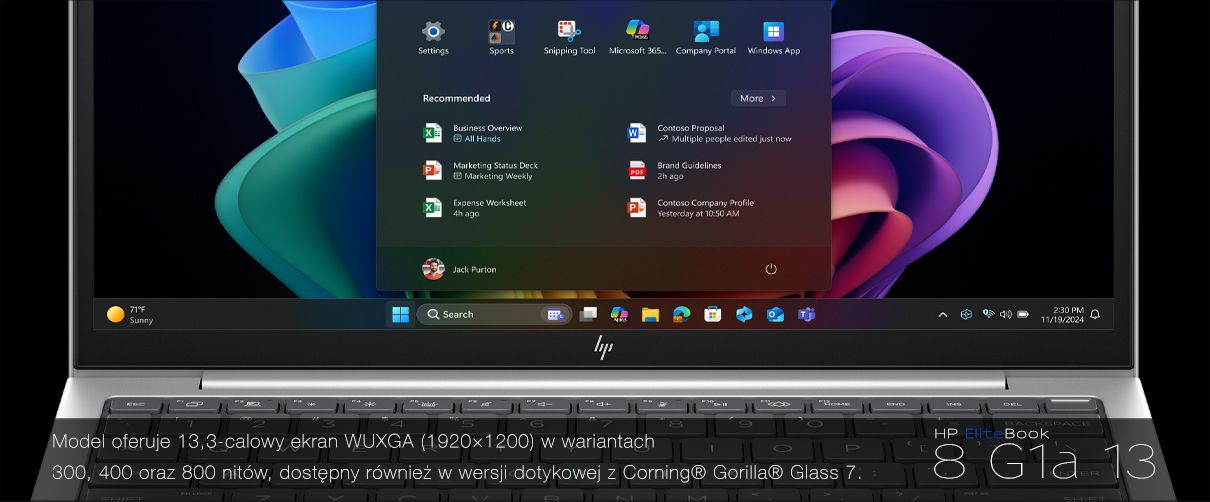Open Microsoft Teams from the taskbar
The height and width of the screenshot is (502, 1210).
click(x=806, y=314)
